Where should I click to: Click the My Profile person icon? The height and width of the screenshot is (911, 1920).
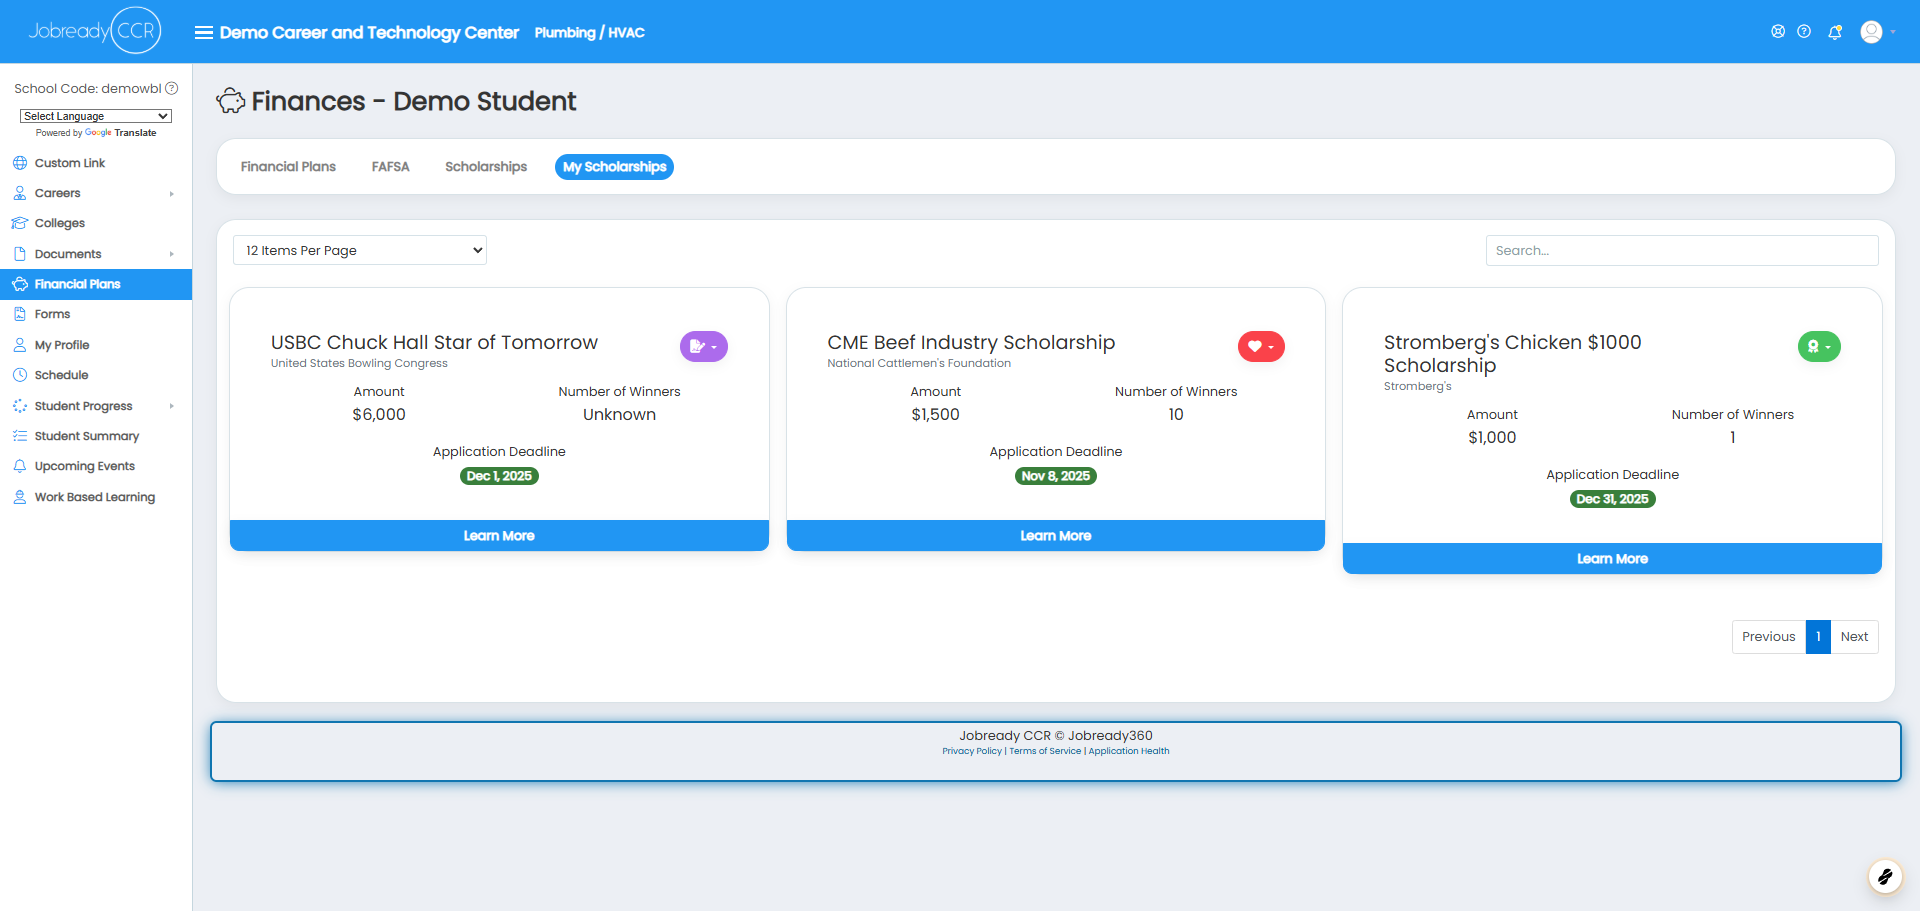click(20, 345)
